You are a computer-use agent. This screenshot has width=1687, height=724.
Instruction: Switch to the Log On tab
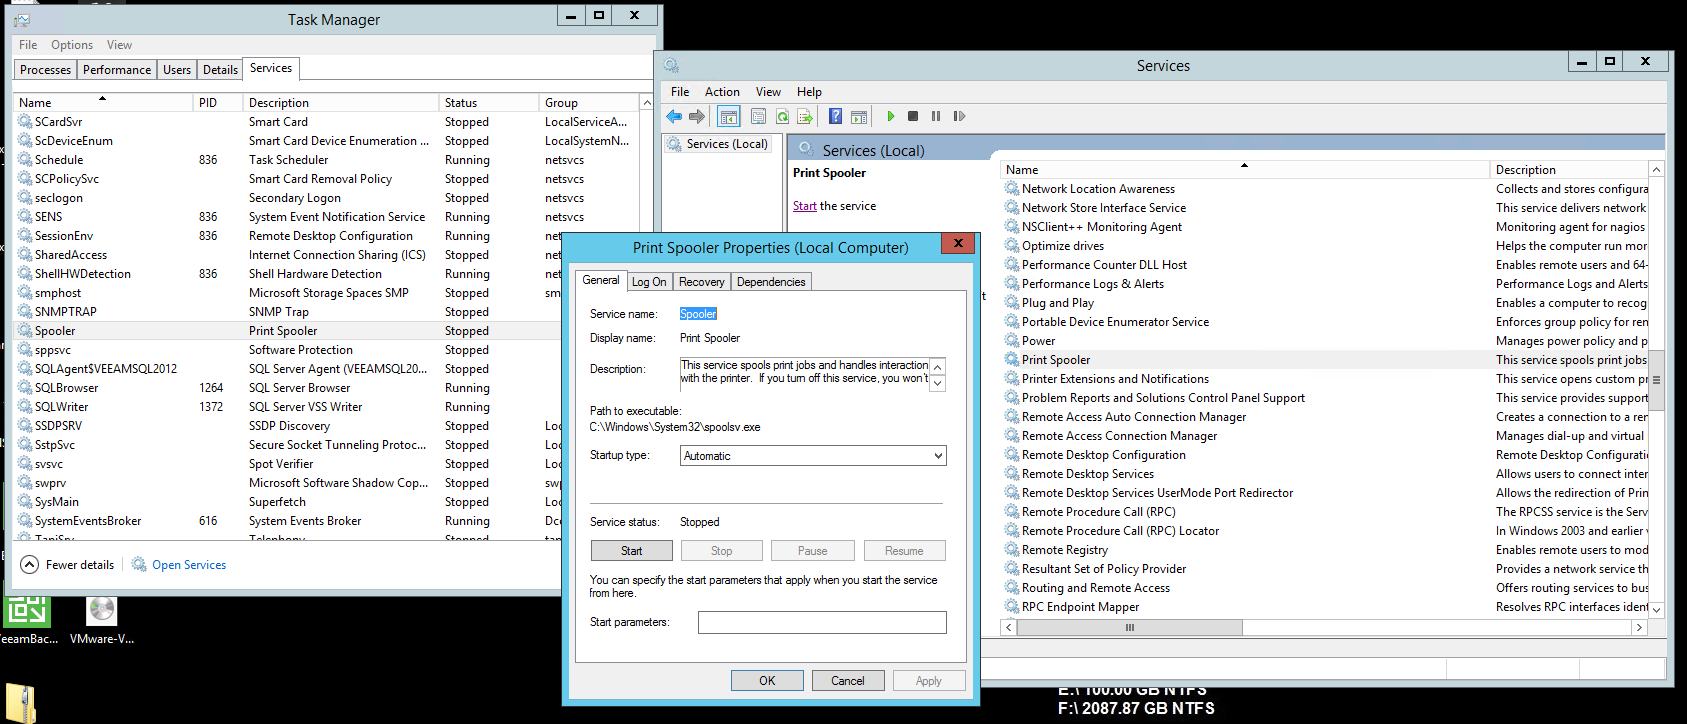[x=649, y=282]
